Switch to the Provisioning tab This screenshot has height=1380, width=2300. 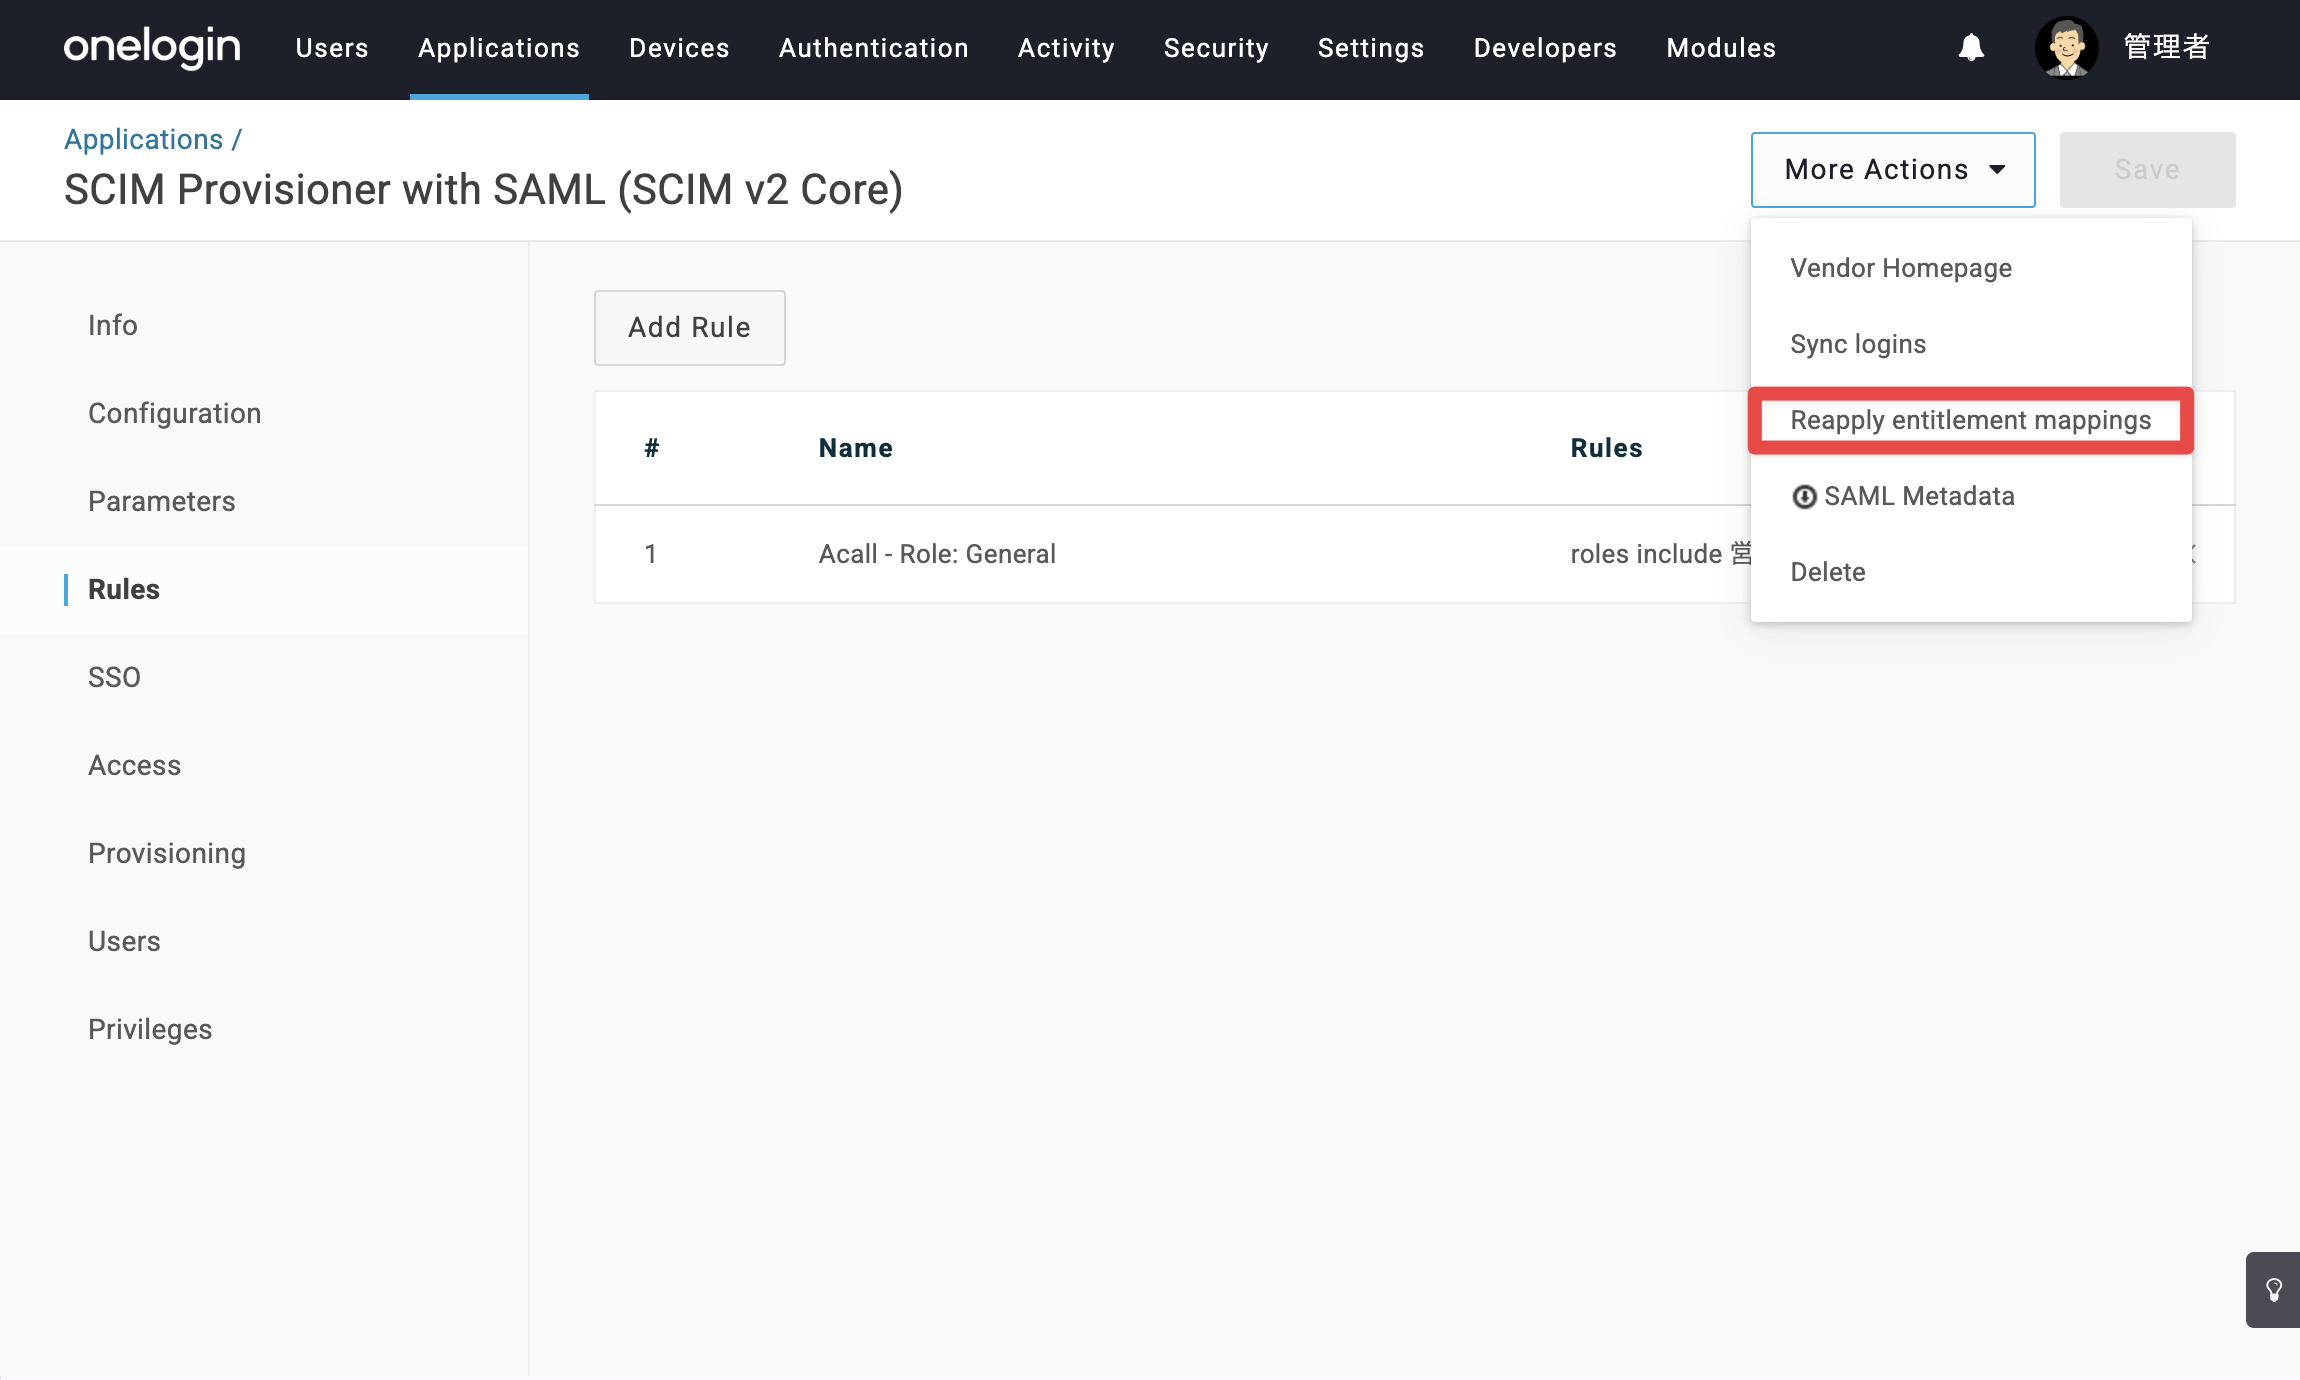click(167, 853)
